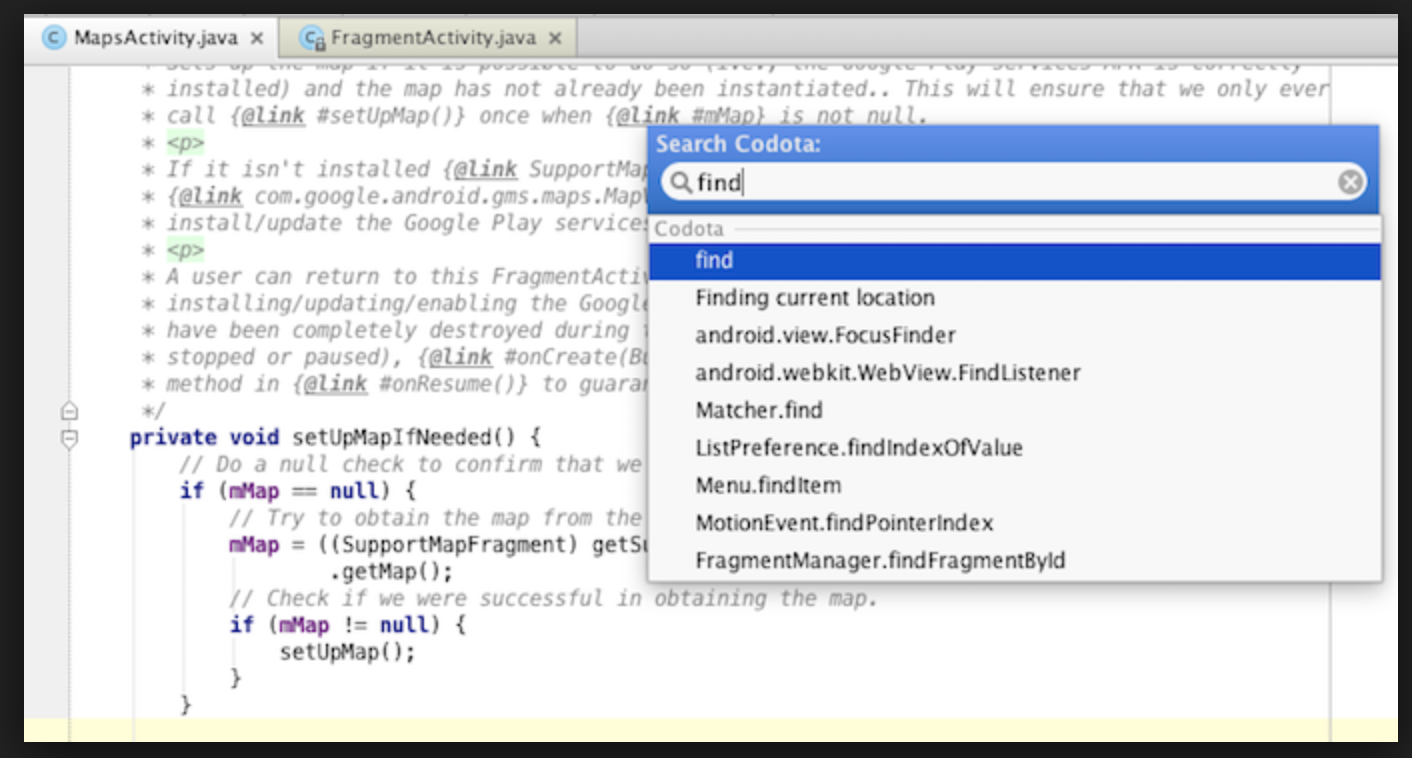Viewport: 1412px width, 758px height.
Task: Click inside the Codota search input field
Action: [x=900, y=183]
